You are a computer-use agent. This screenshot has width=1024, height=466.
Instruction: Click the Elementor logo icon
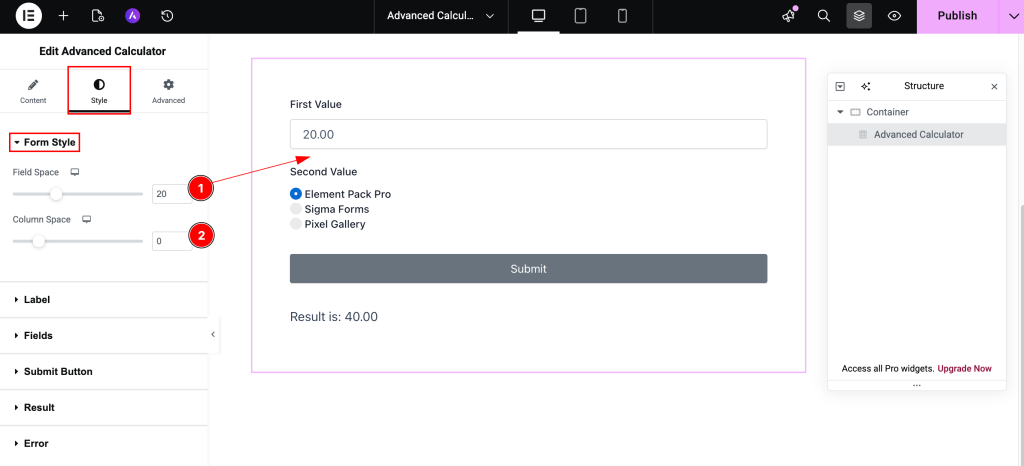tap(29, 16)
